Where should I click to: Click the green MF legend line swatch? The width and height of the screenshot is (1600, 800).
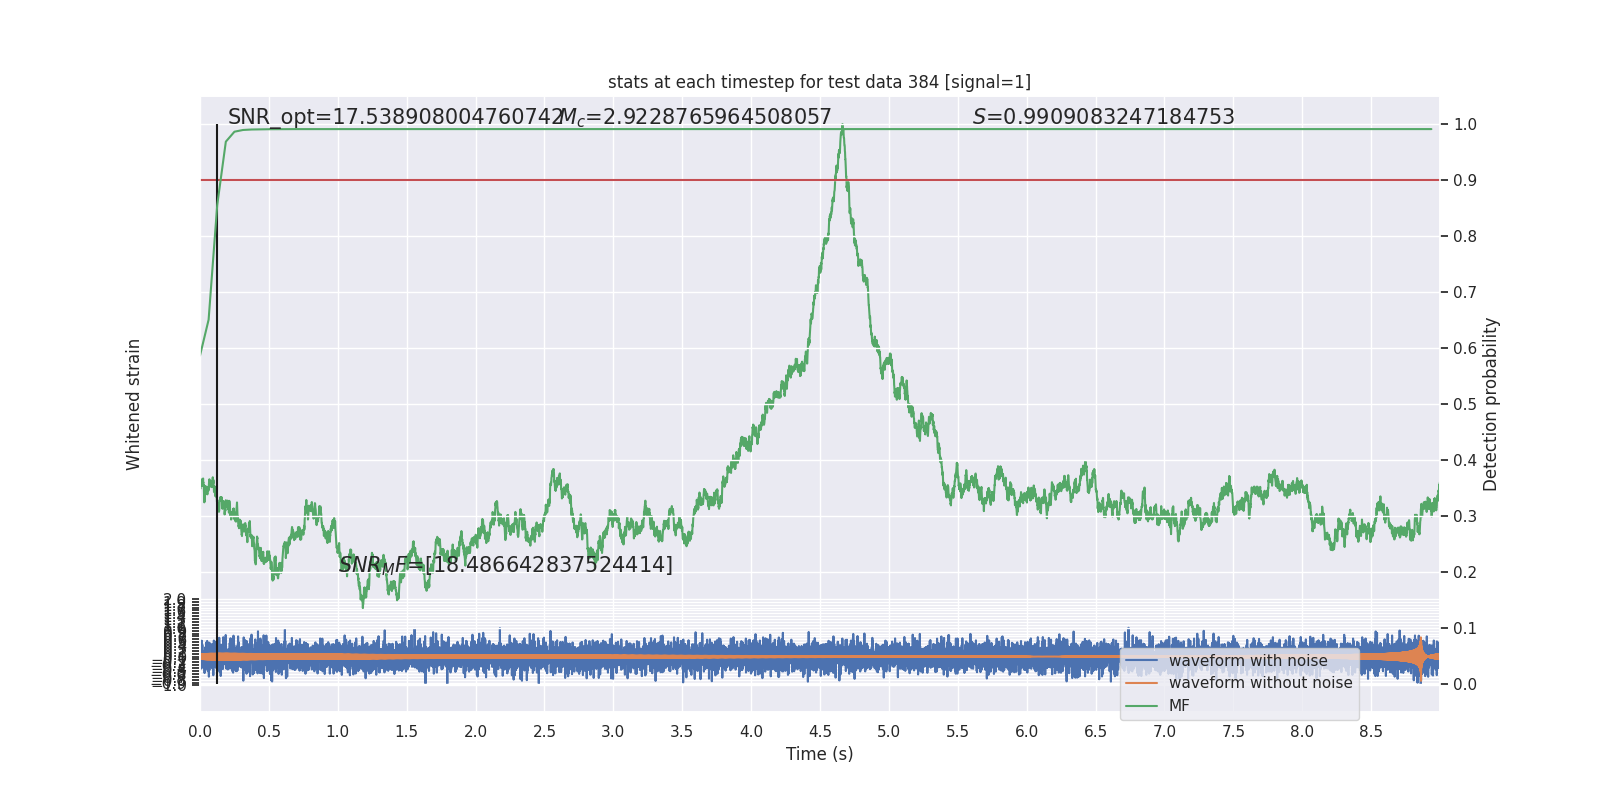pos(1142,706)
